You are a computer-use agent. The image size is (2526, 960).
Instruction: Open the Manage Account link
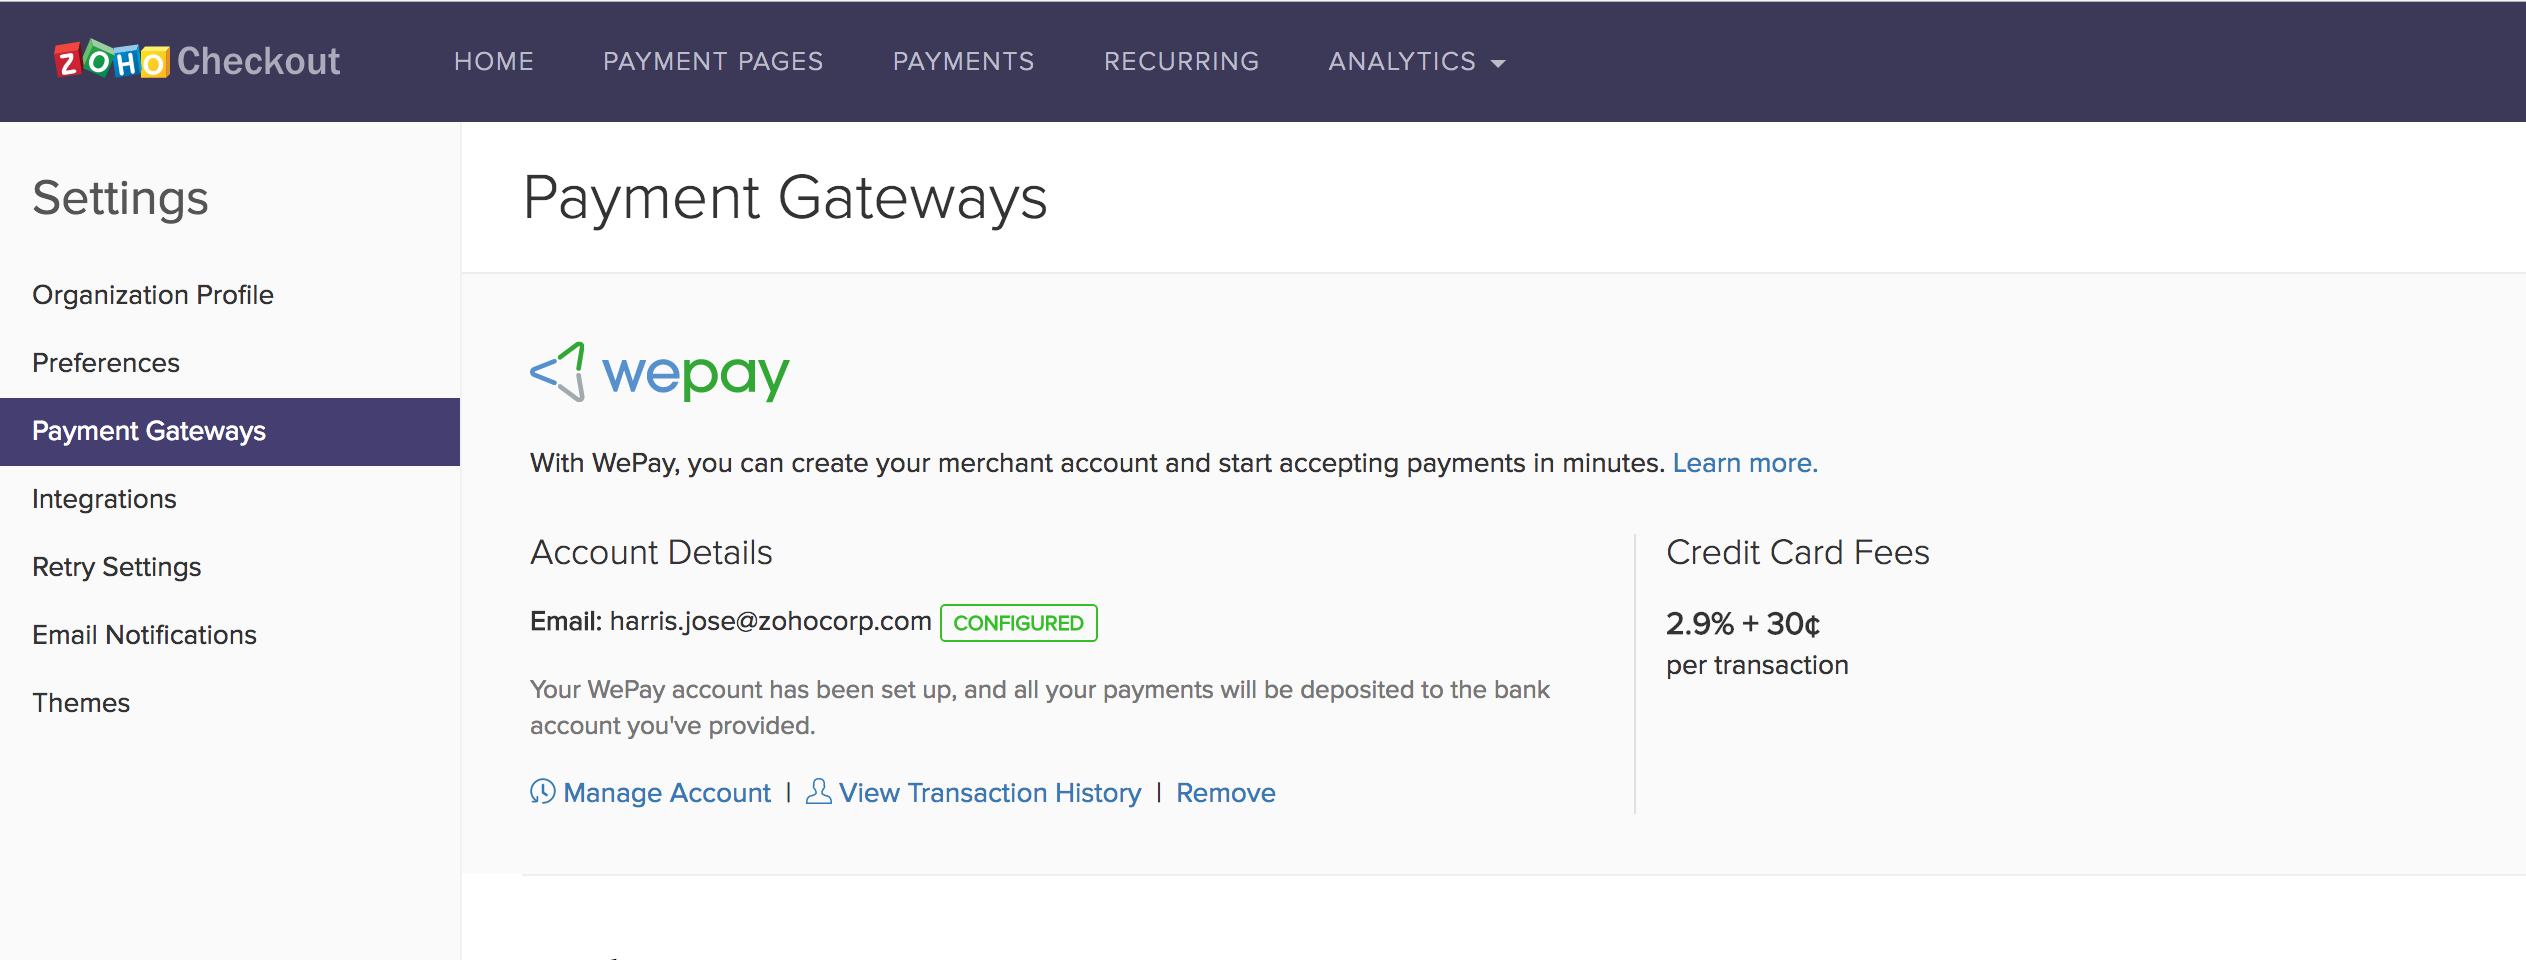667,793
